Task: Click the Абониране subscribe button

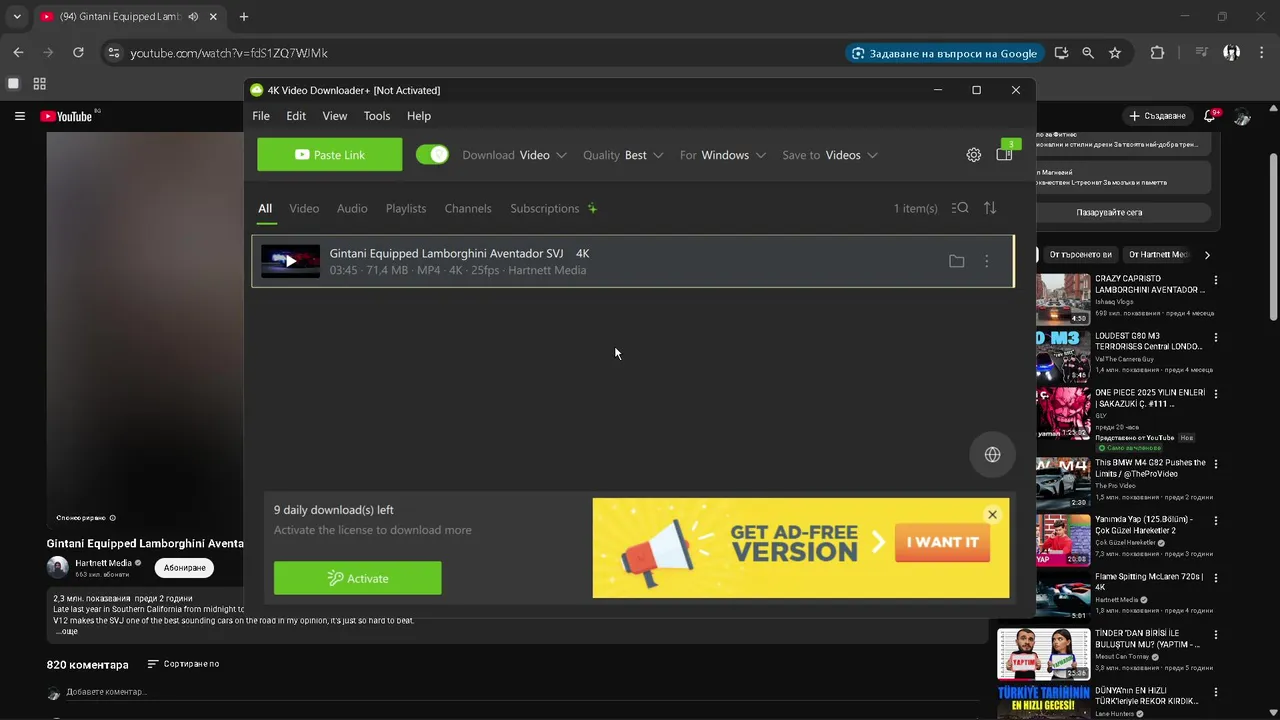Action: (x=184, y=568)
